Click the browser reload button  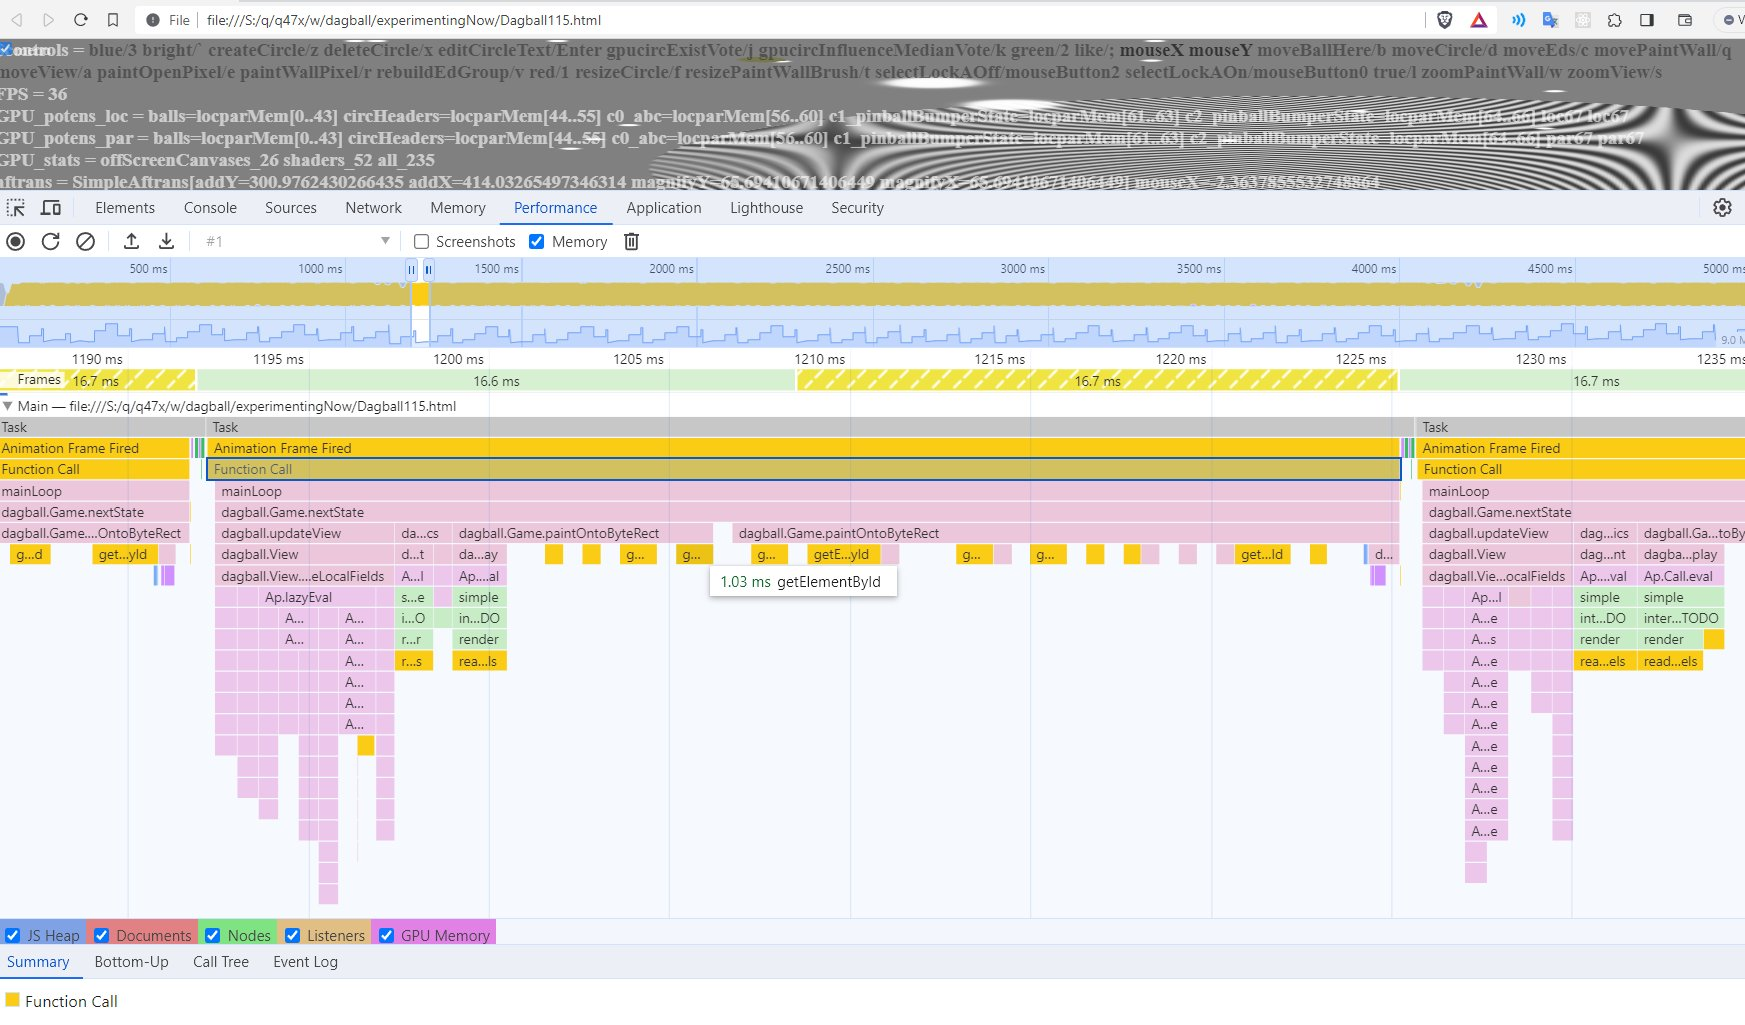(81, 20)
